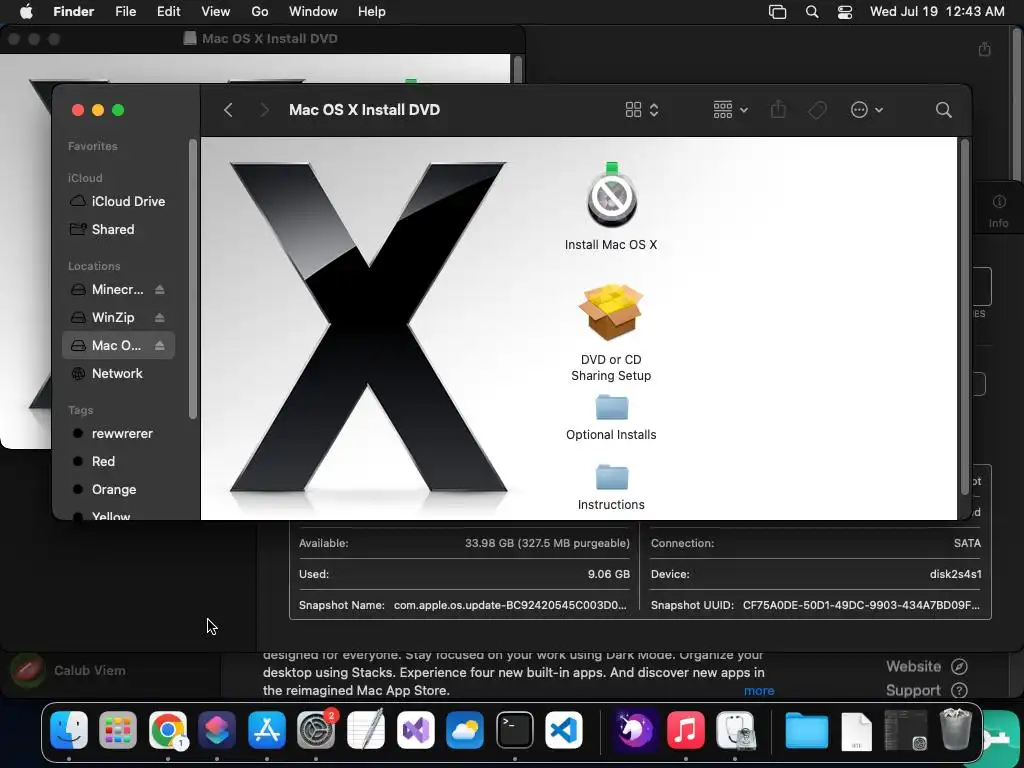
Task: Click the iCloud sidebar heading
Action: pos(85,178)
